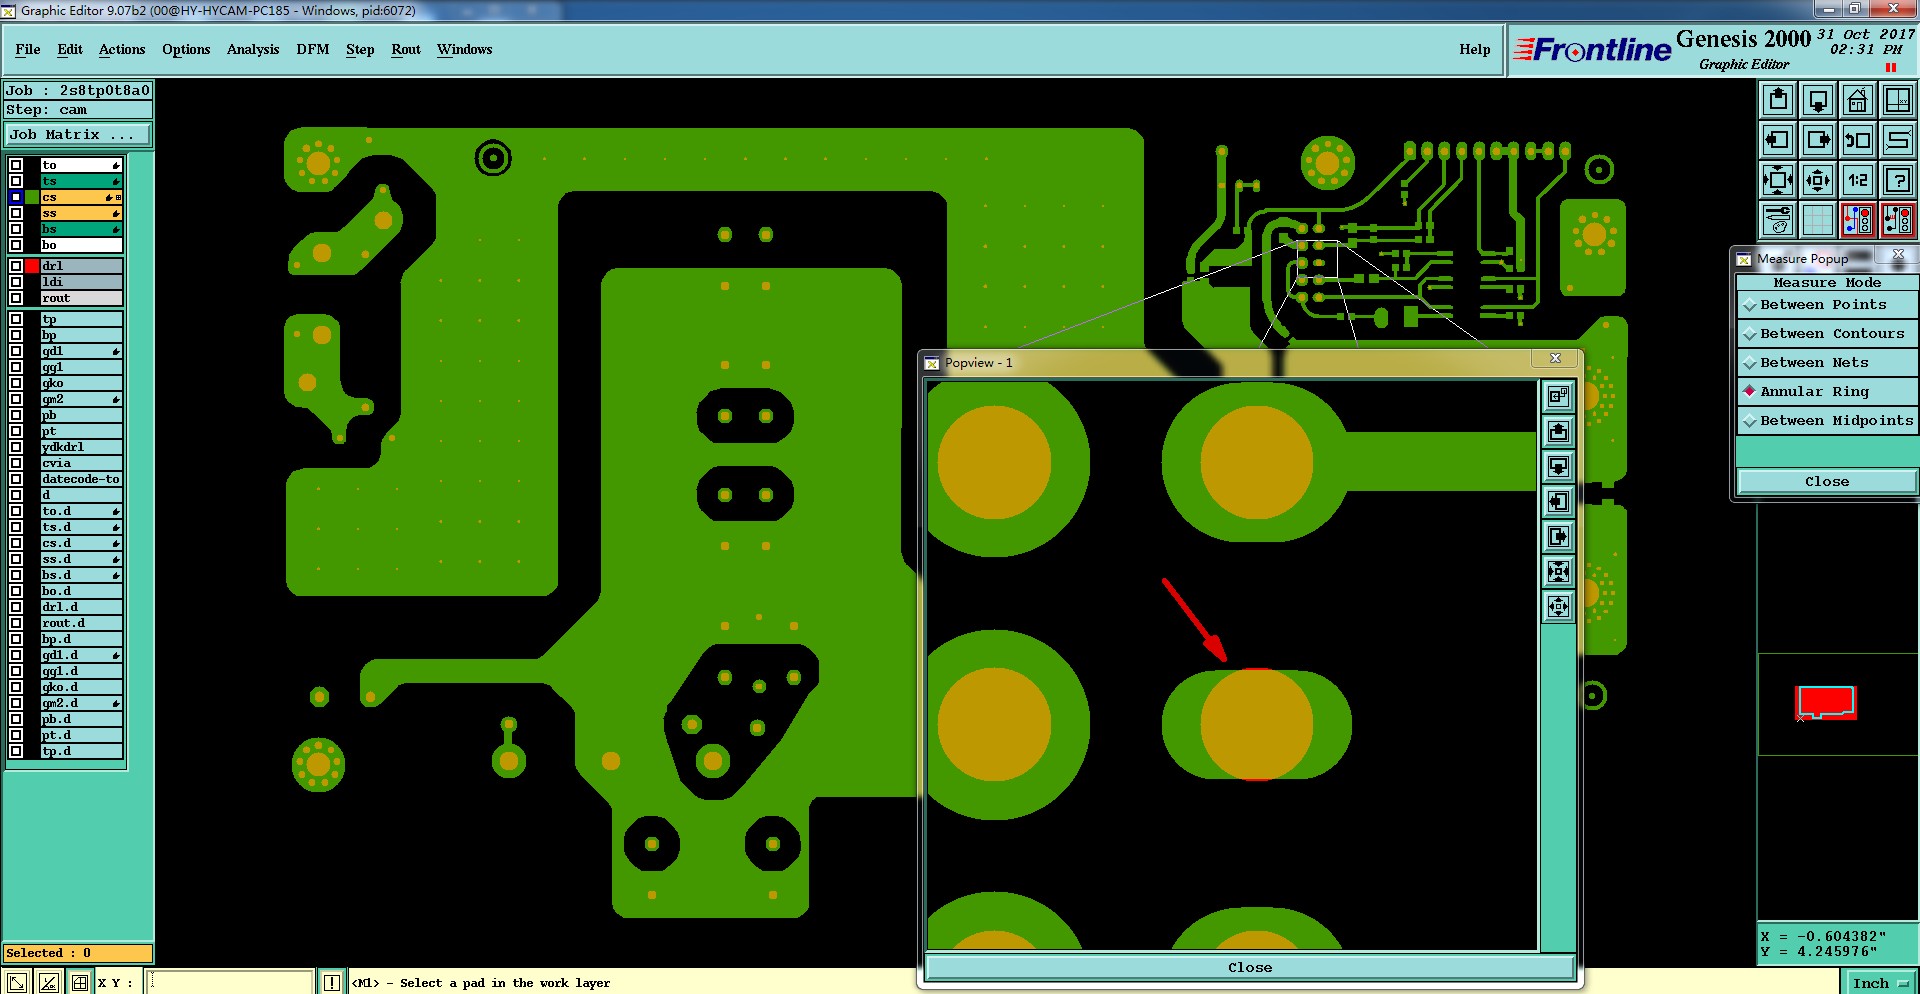The image size is (1920, 994).
Task: Zoom out within the Popview window
Action: tap(1558, 606)
